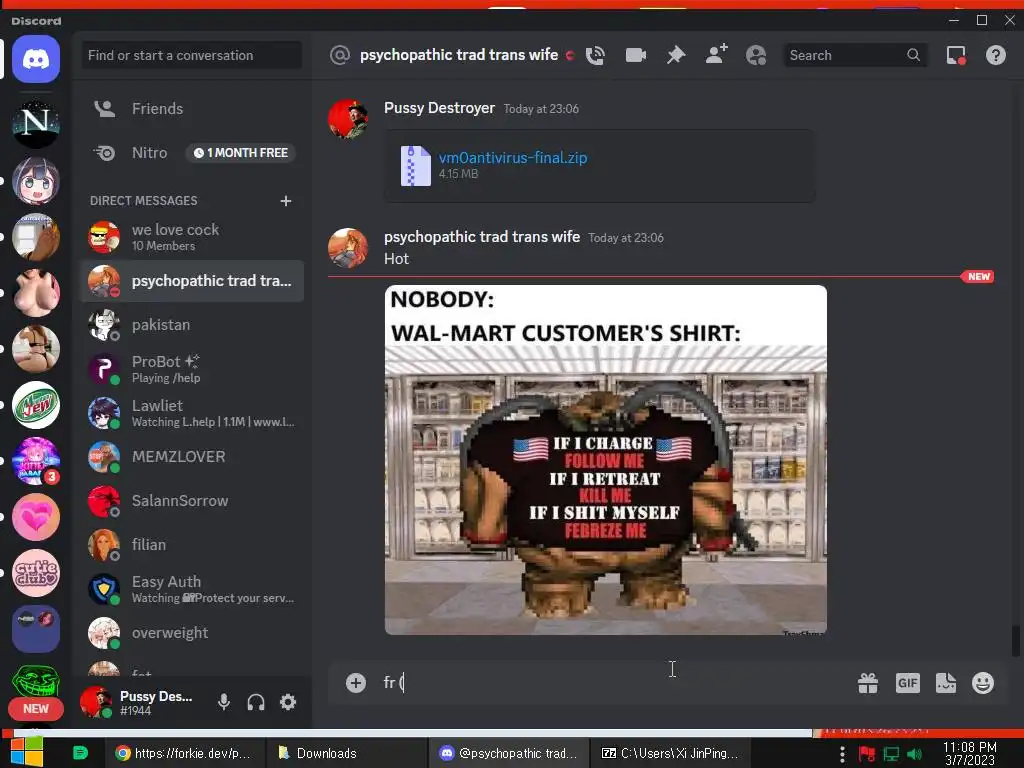1024x768 pixels.
Task: Toggle microphone mute
Action: (x=223, y=702)
